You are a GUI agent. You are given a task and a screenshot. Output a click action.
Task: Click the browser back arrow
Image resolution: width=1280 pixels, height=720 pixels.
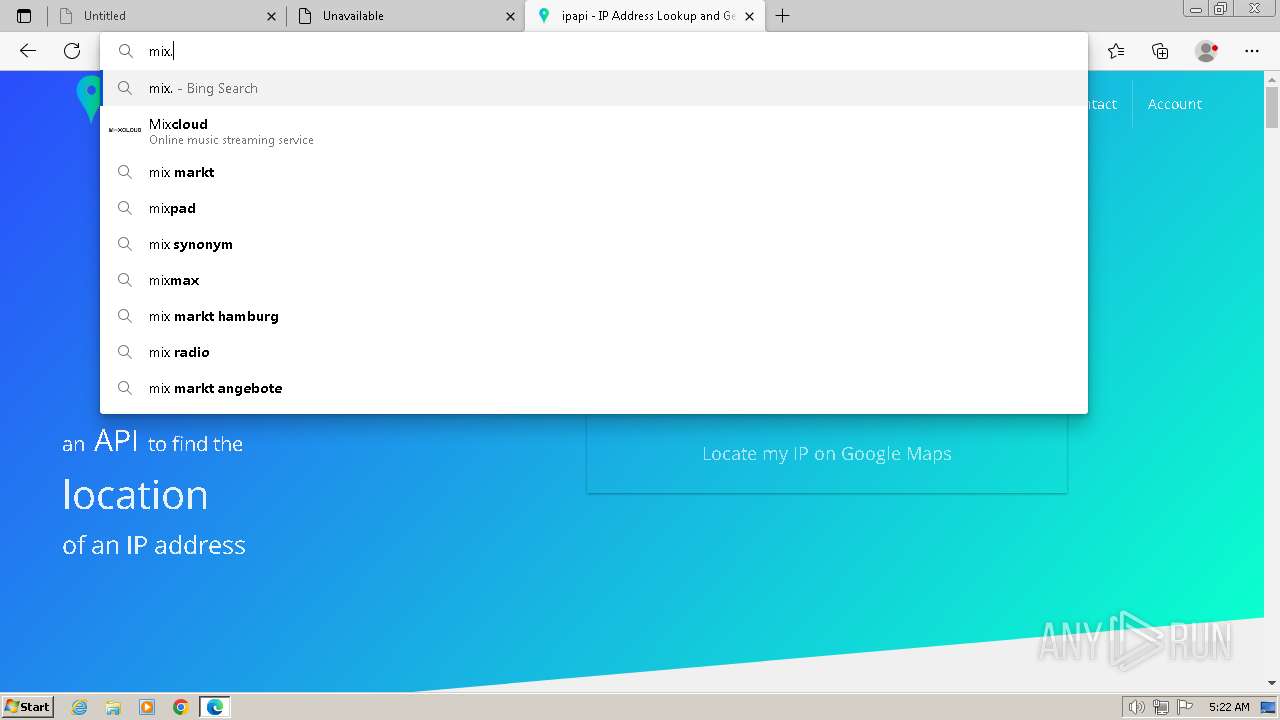[28, 51]
